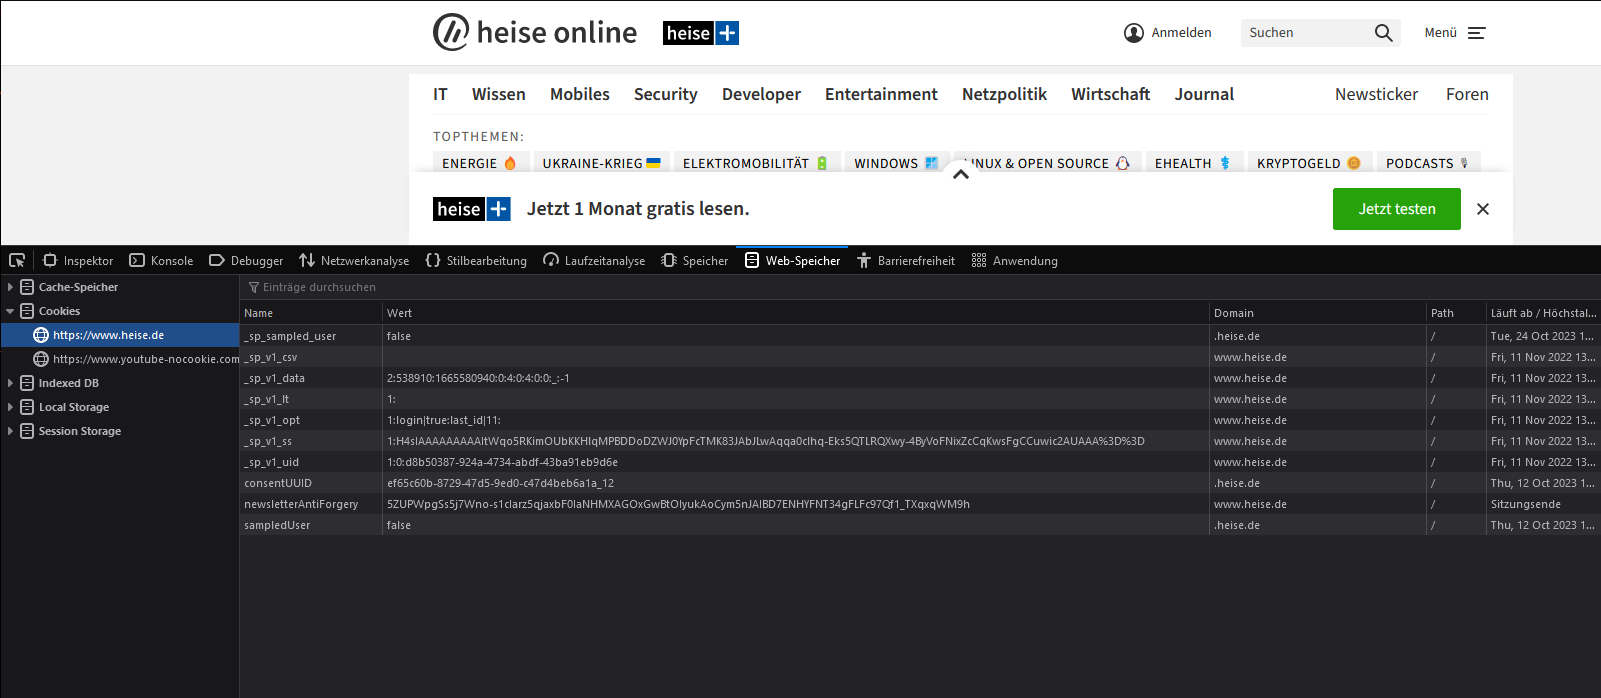Sort cookies by the Name column header
Screen dimensions: 1601x698
coord(311,313)
